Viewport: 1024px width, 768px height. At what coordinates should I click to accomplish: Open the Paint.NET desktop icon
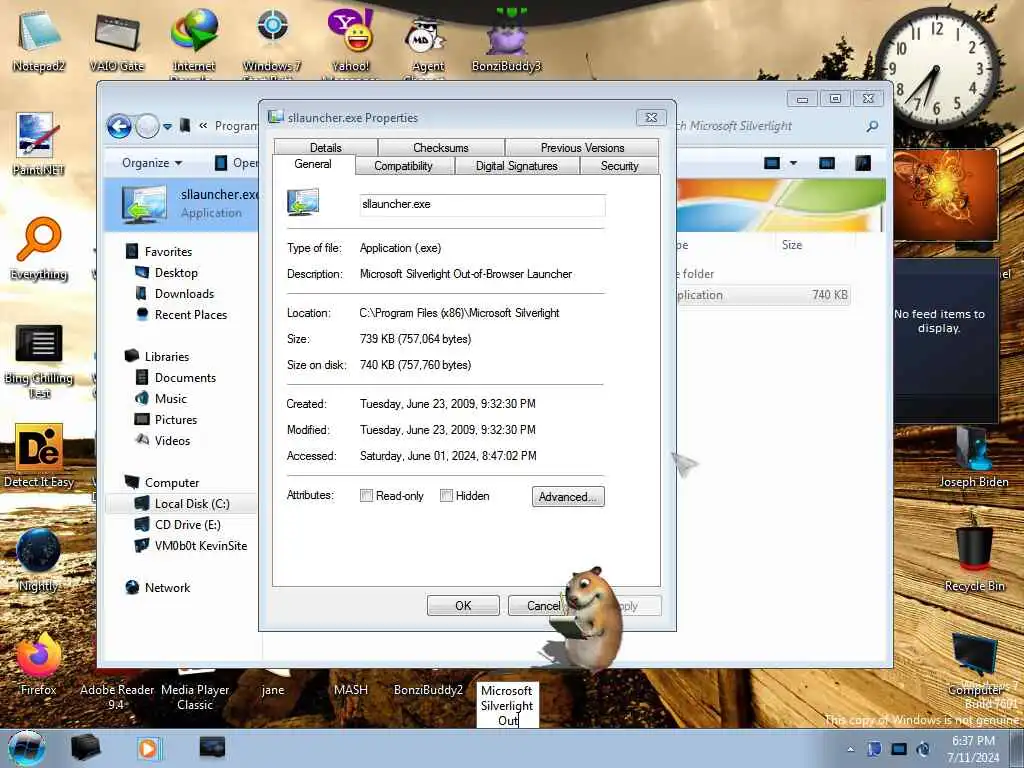38,144
